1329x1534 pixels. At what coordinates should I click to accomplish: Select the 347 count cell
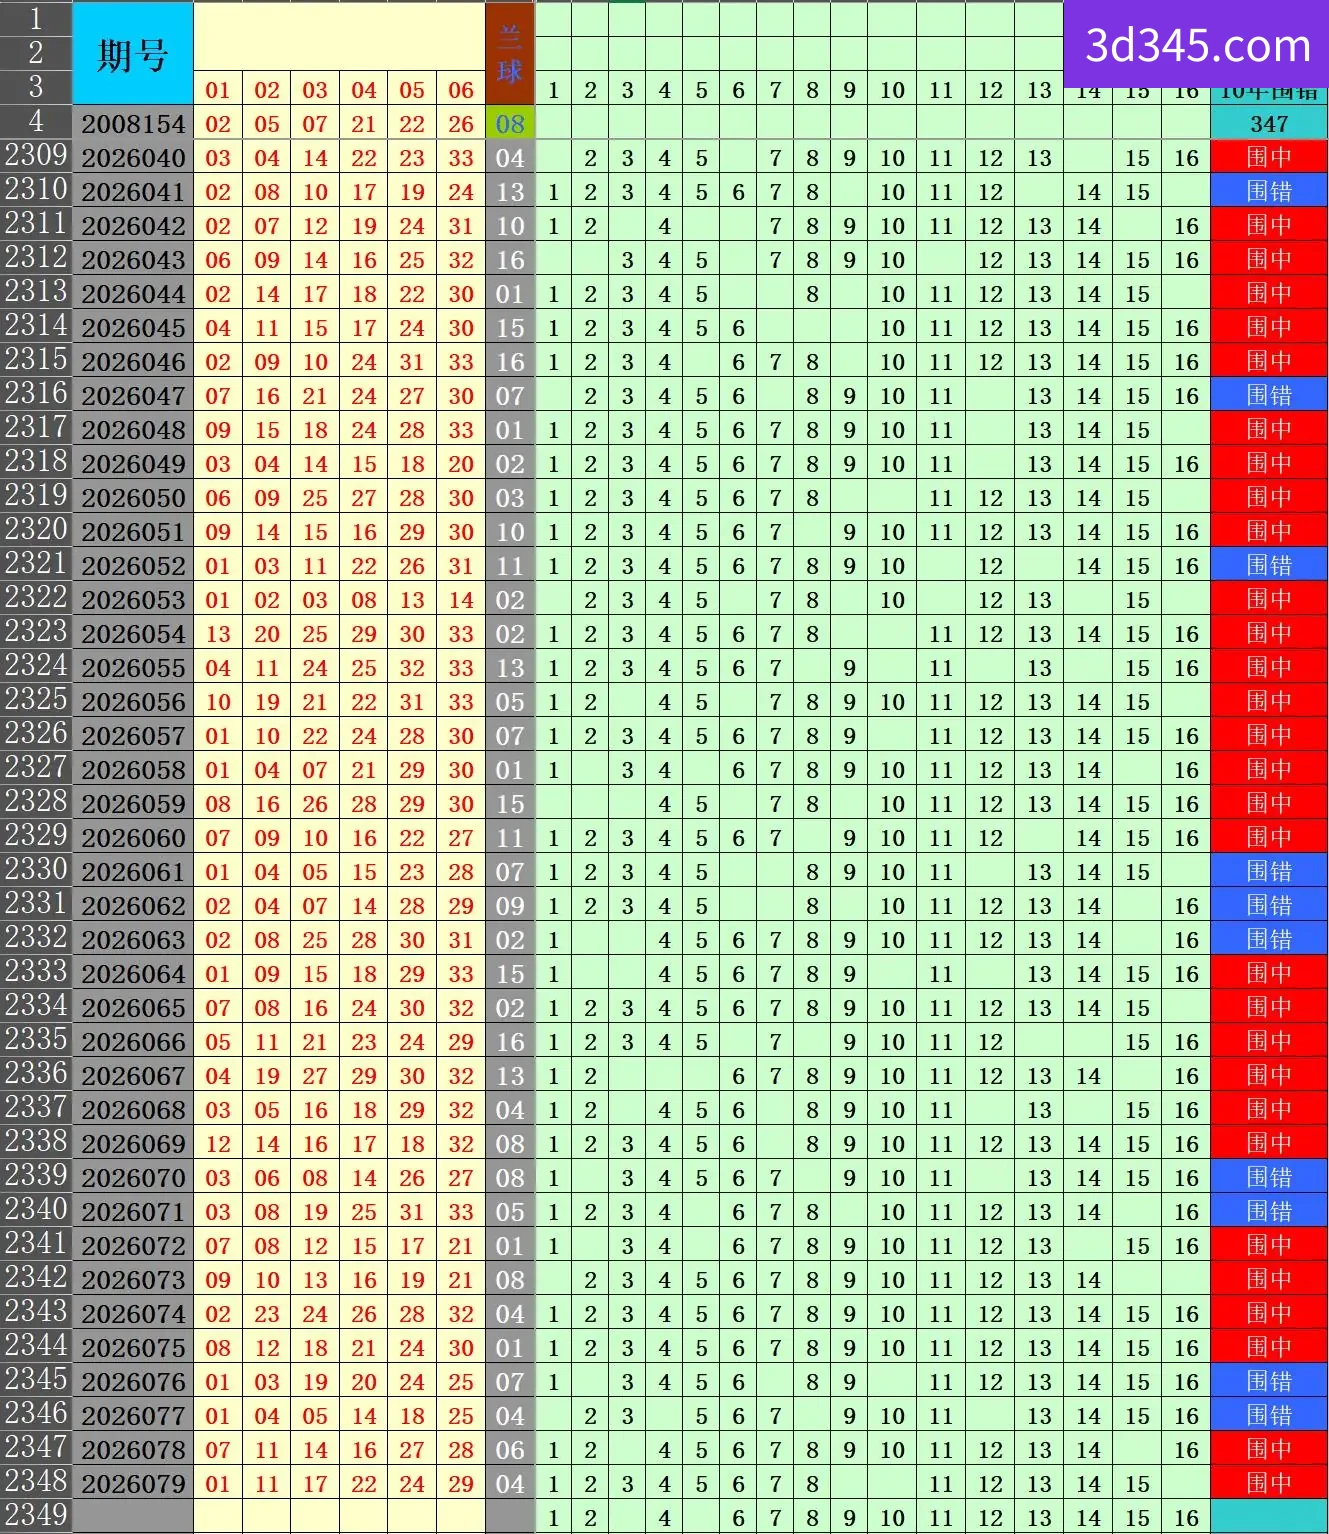pyautogui.click(x=1269, y=124)
